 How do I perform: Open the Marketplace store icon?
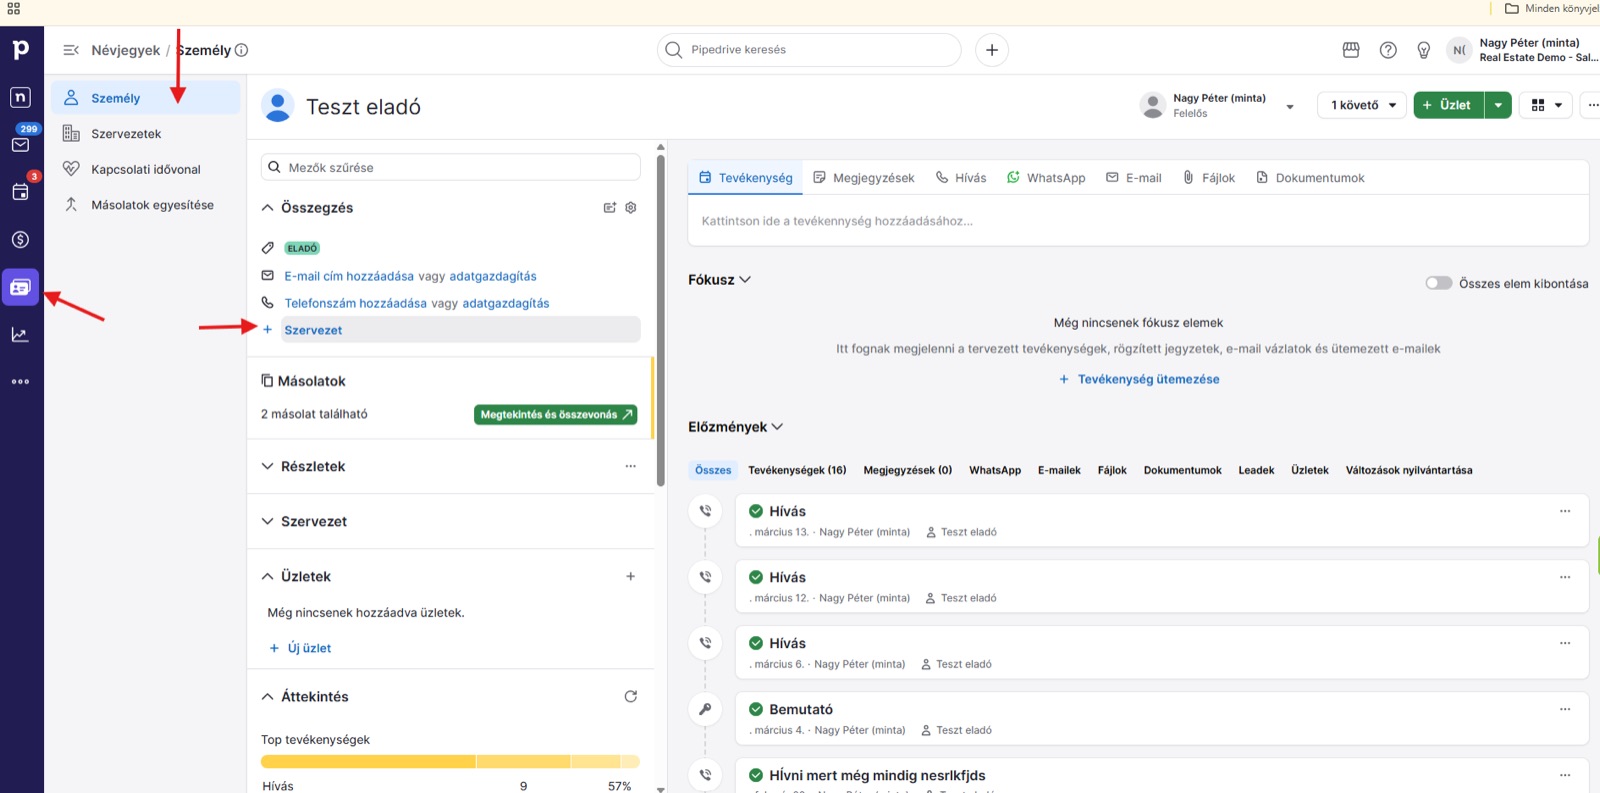tap(1351, 50)
